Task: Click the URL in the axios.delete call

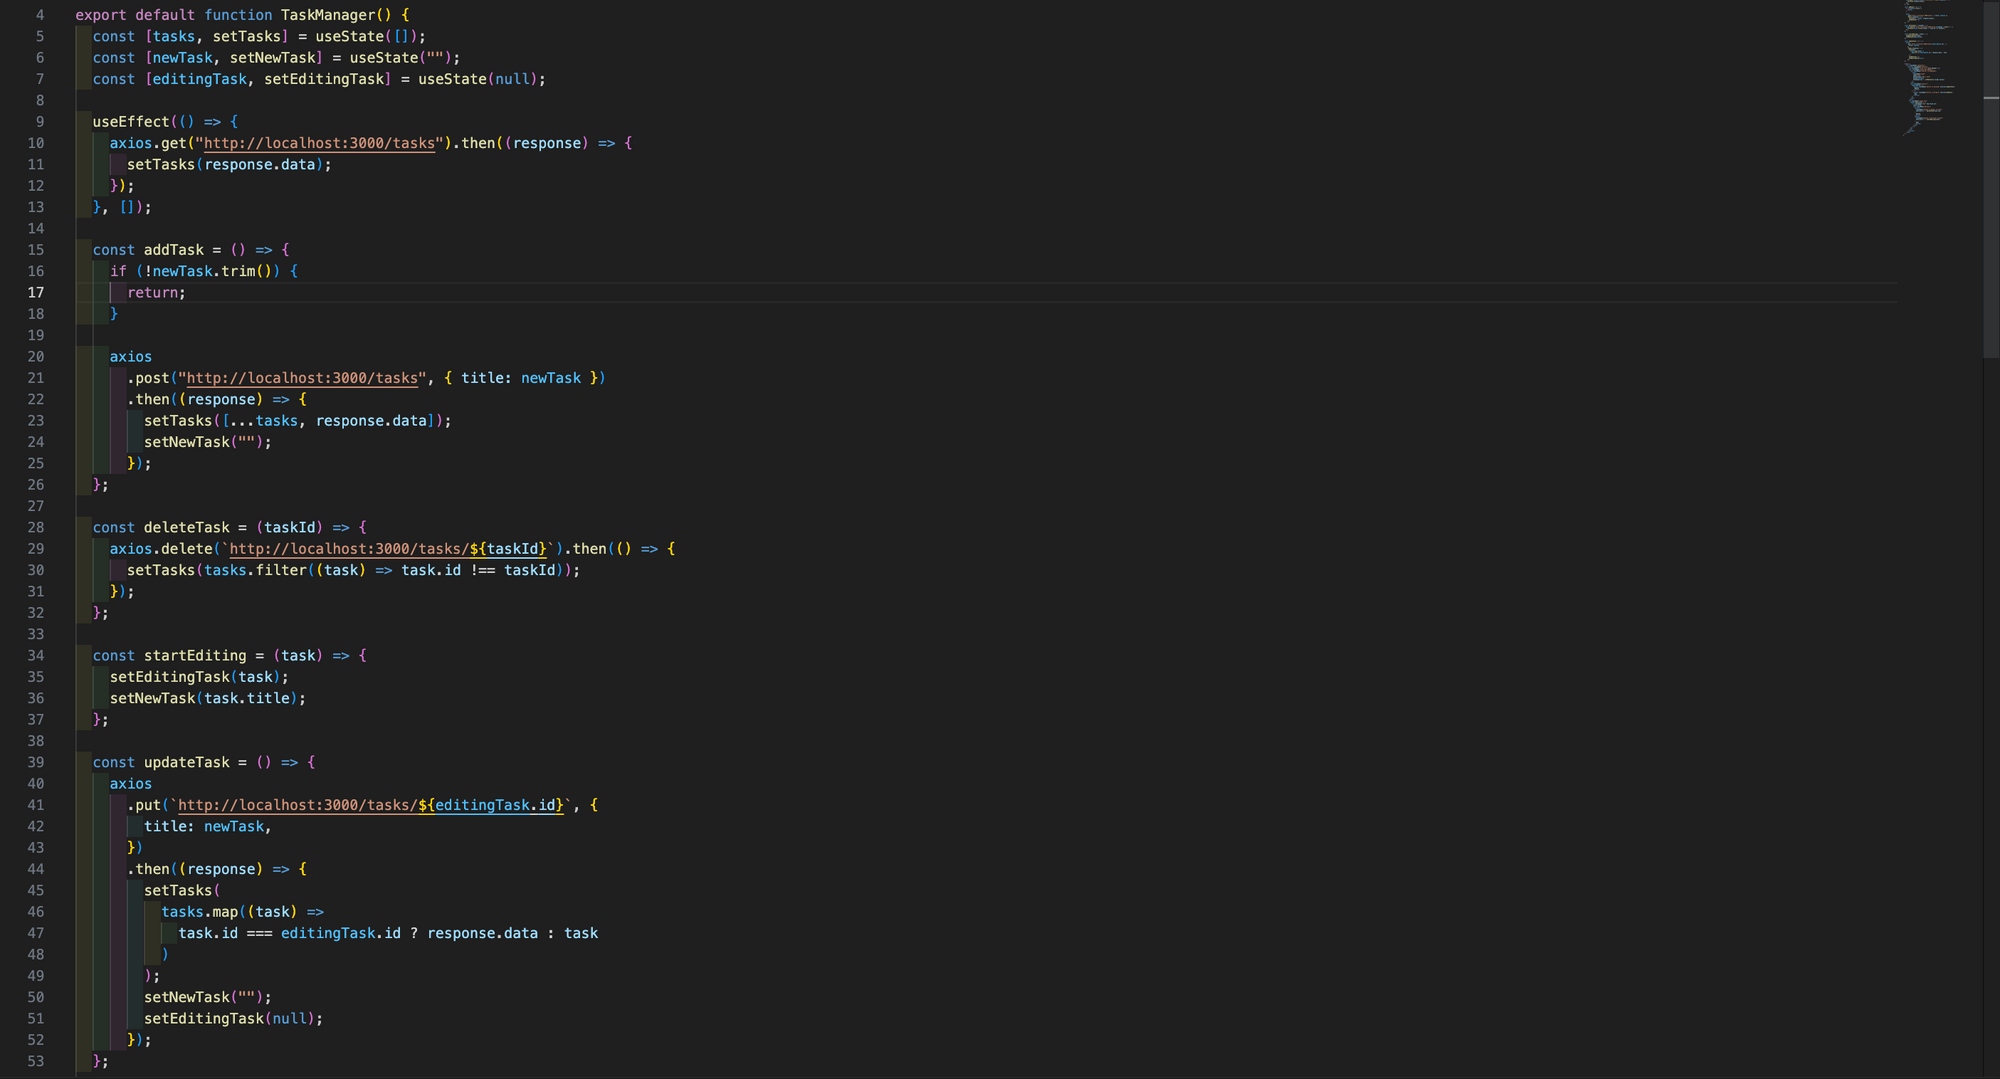Action: pos(388,549)
